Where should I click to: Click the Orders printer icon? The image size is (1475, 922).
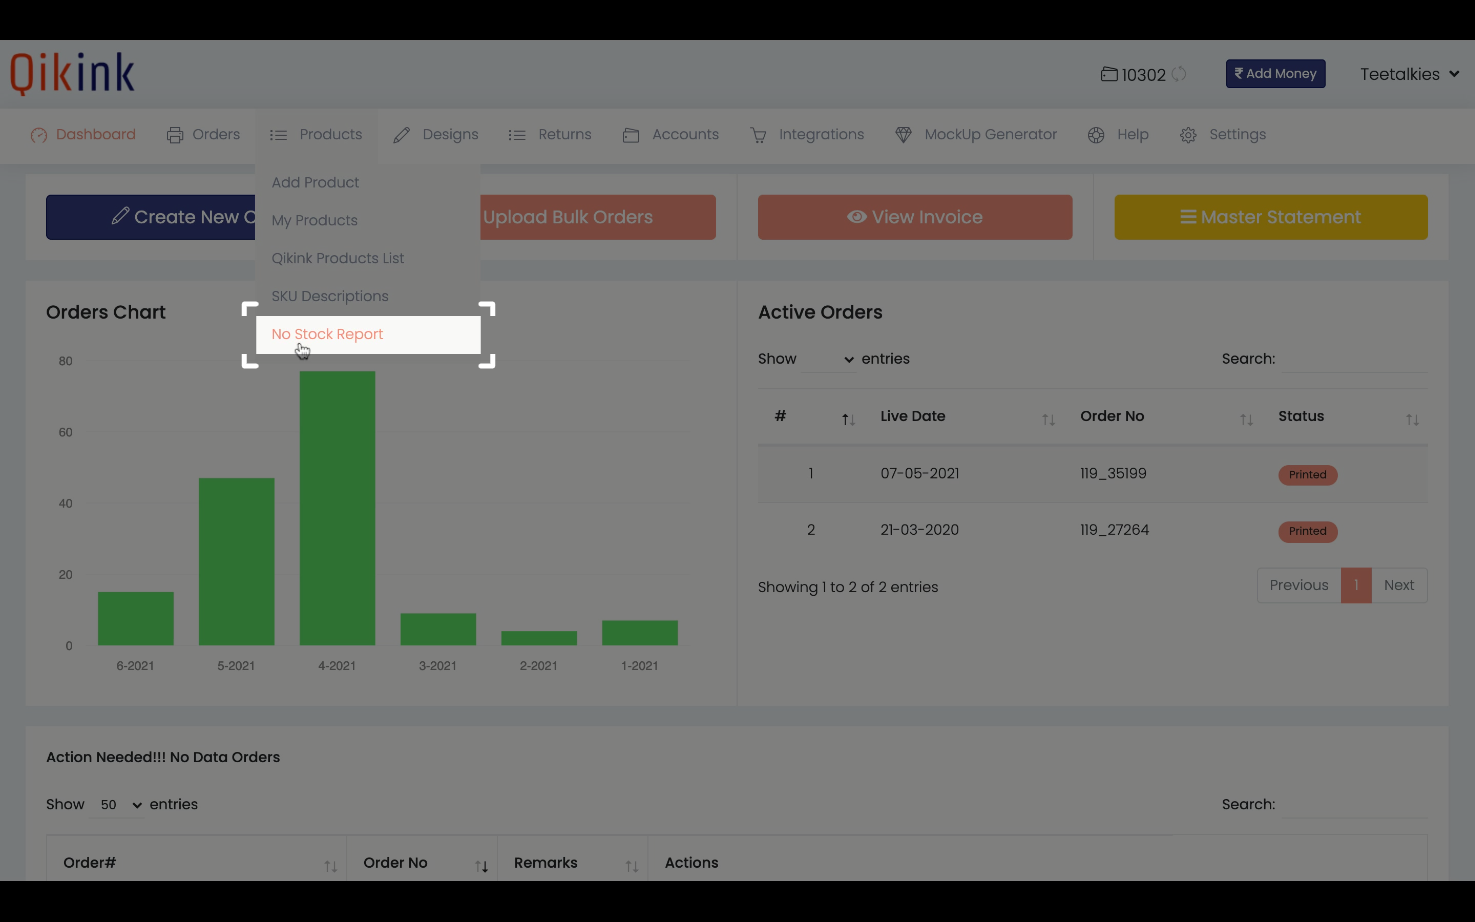click(x=174, y=133)
